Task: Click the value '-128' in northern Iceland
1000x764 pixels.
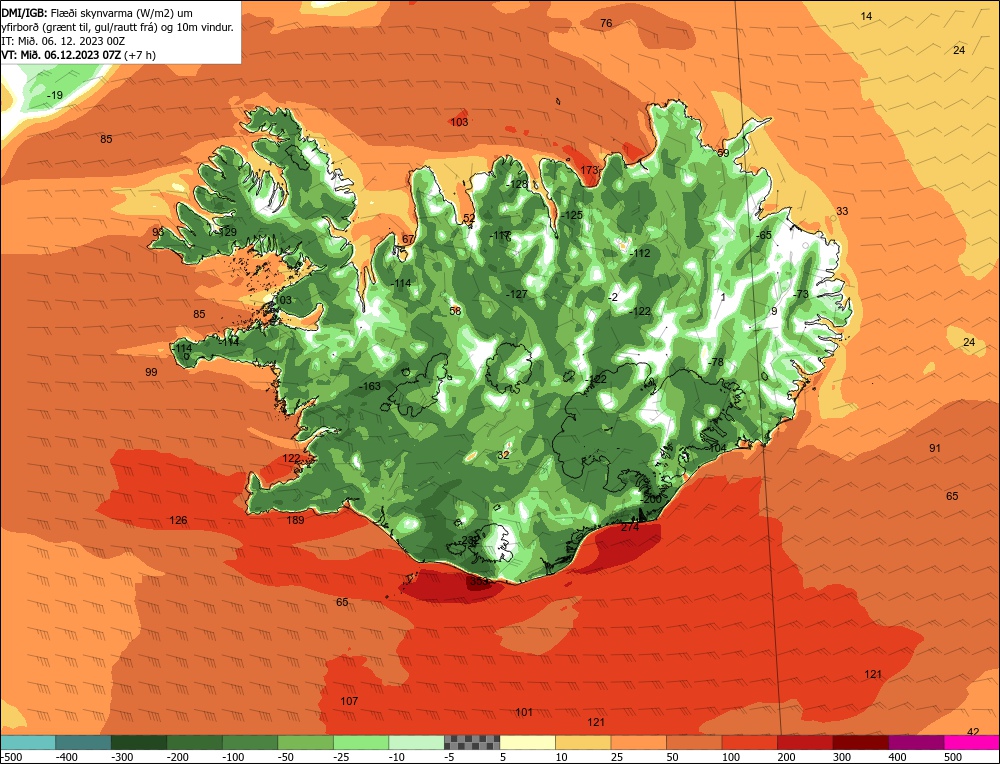Action: (517, 184)
